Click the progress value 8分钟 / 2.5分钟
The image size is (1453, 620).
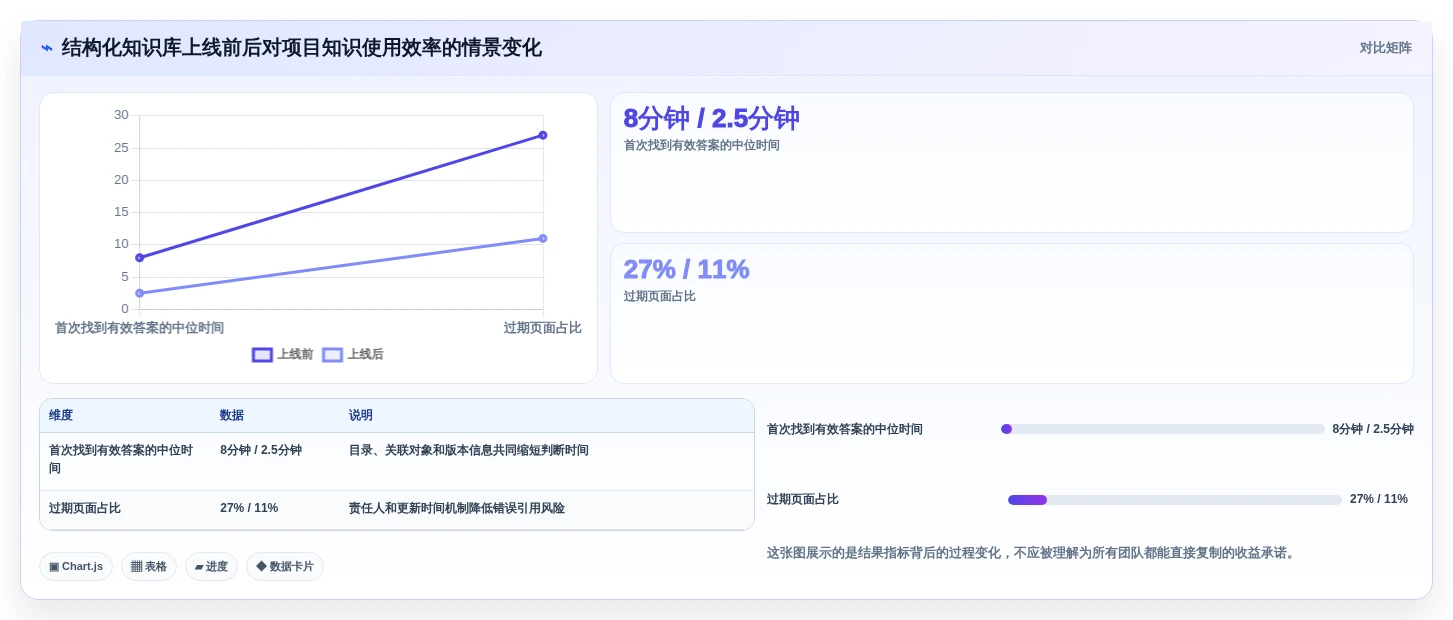[1373, 429]
